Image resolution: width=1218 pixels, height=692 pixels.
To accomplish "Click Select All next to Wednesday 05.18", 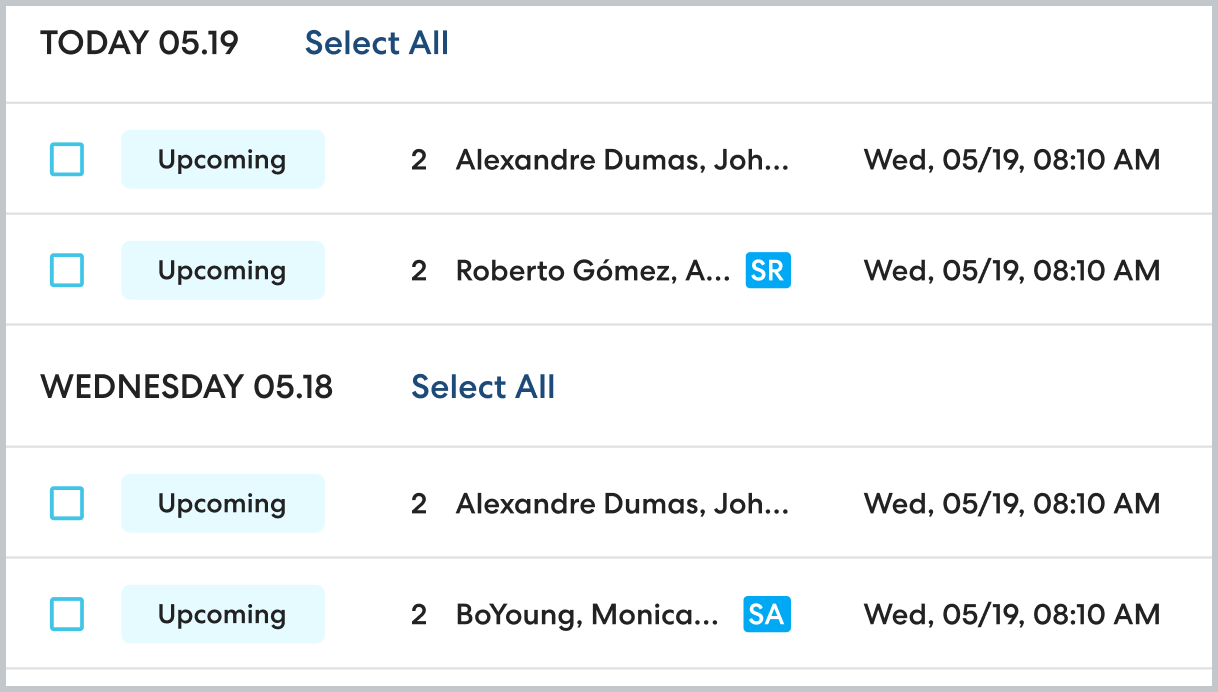I will (x=483, y=387).
